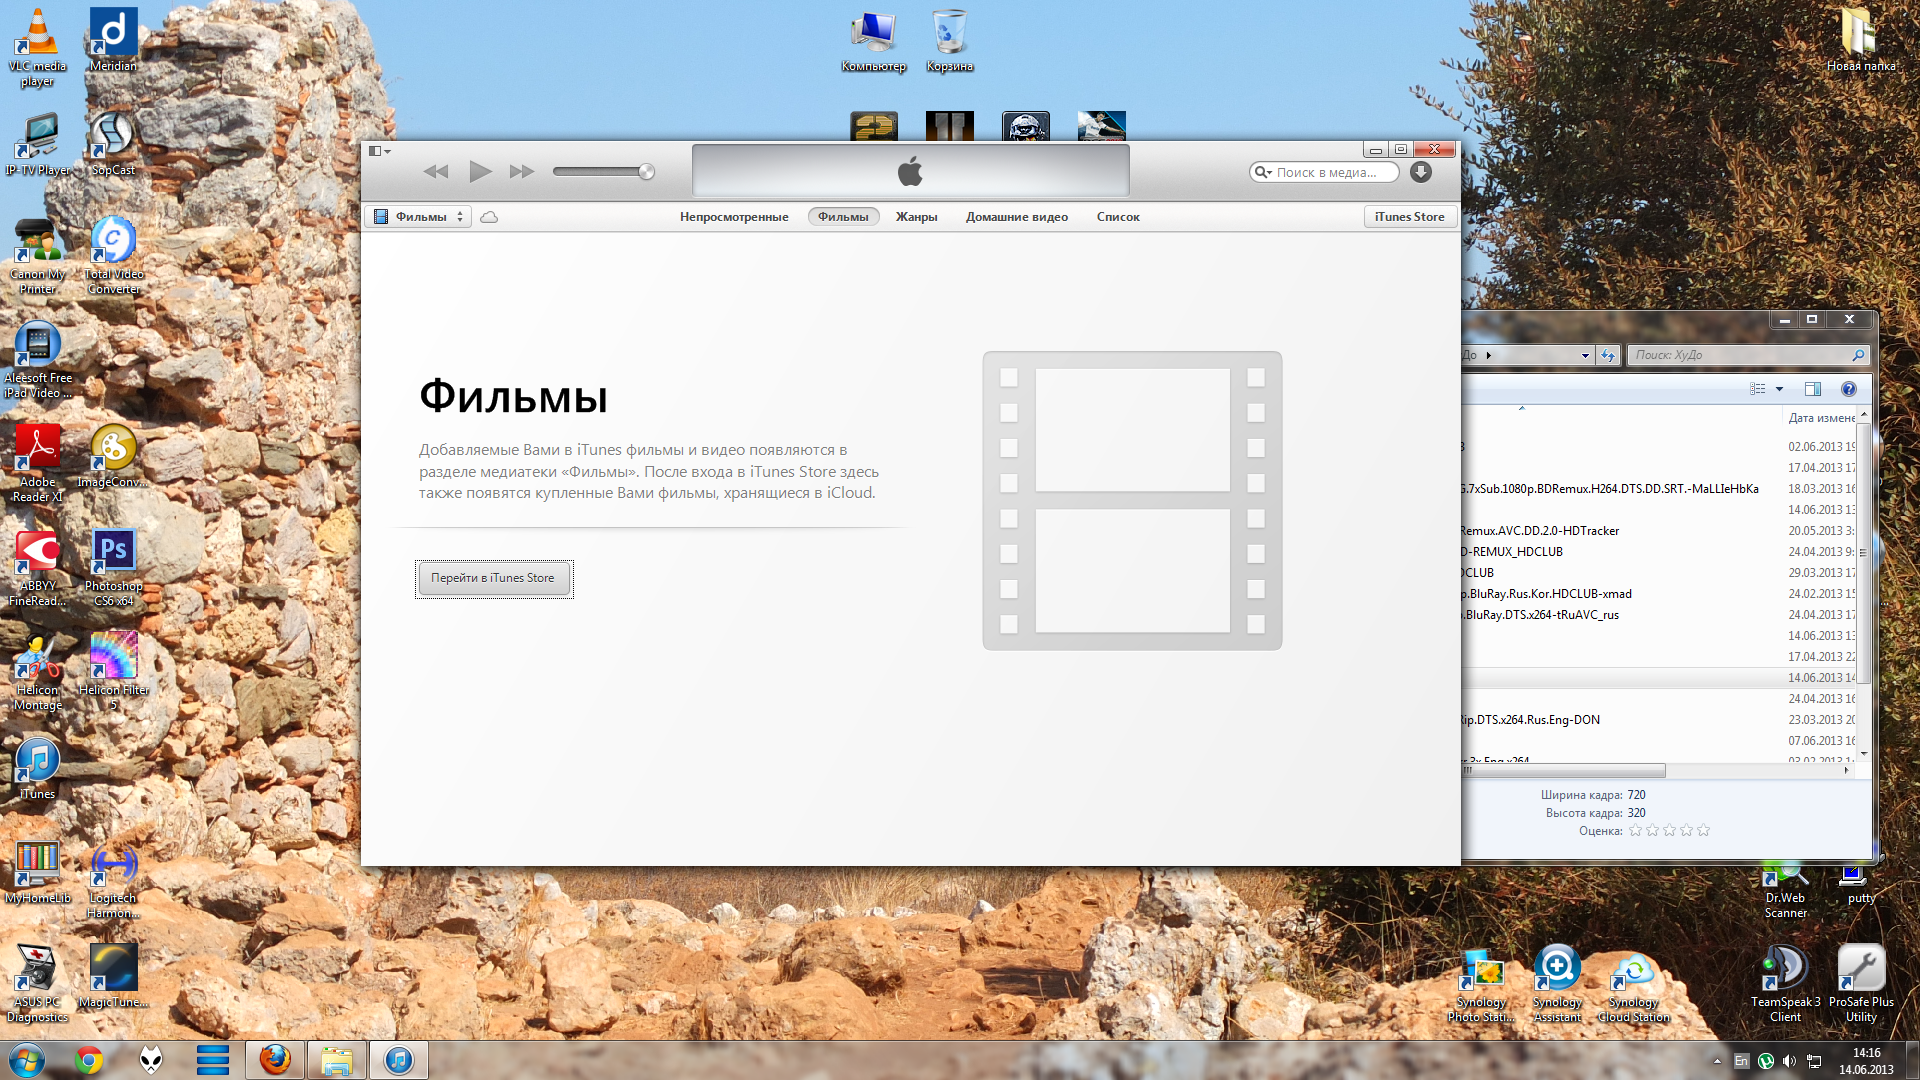Click the Explorer help question-mark icon
The height and width of the screenshot is (1080, 1920).
pyautogui.click(x=1849, y=389)
